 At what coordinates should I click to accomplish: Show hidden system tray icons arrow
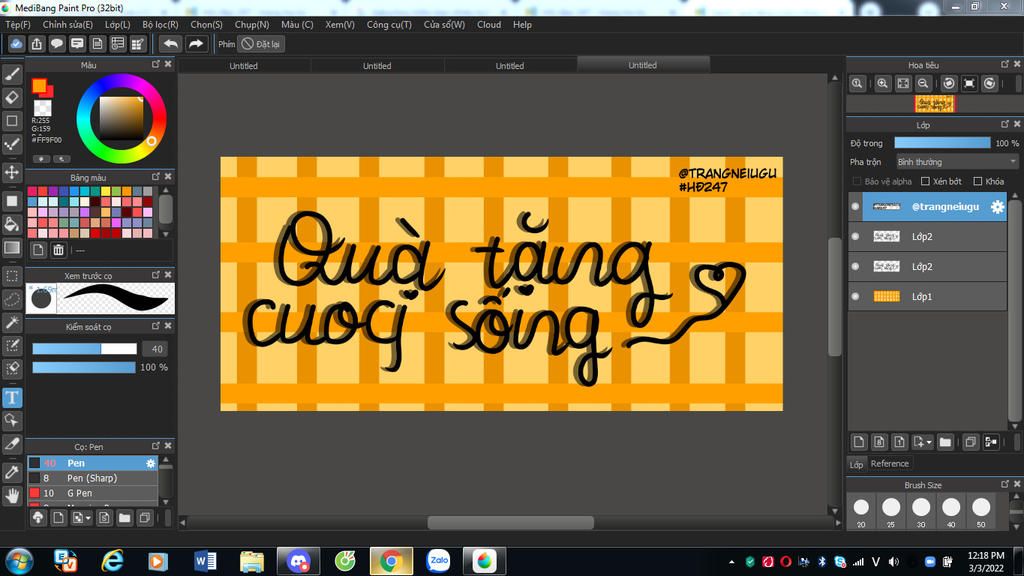[x=731, y=562]
